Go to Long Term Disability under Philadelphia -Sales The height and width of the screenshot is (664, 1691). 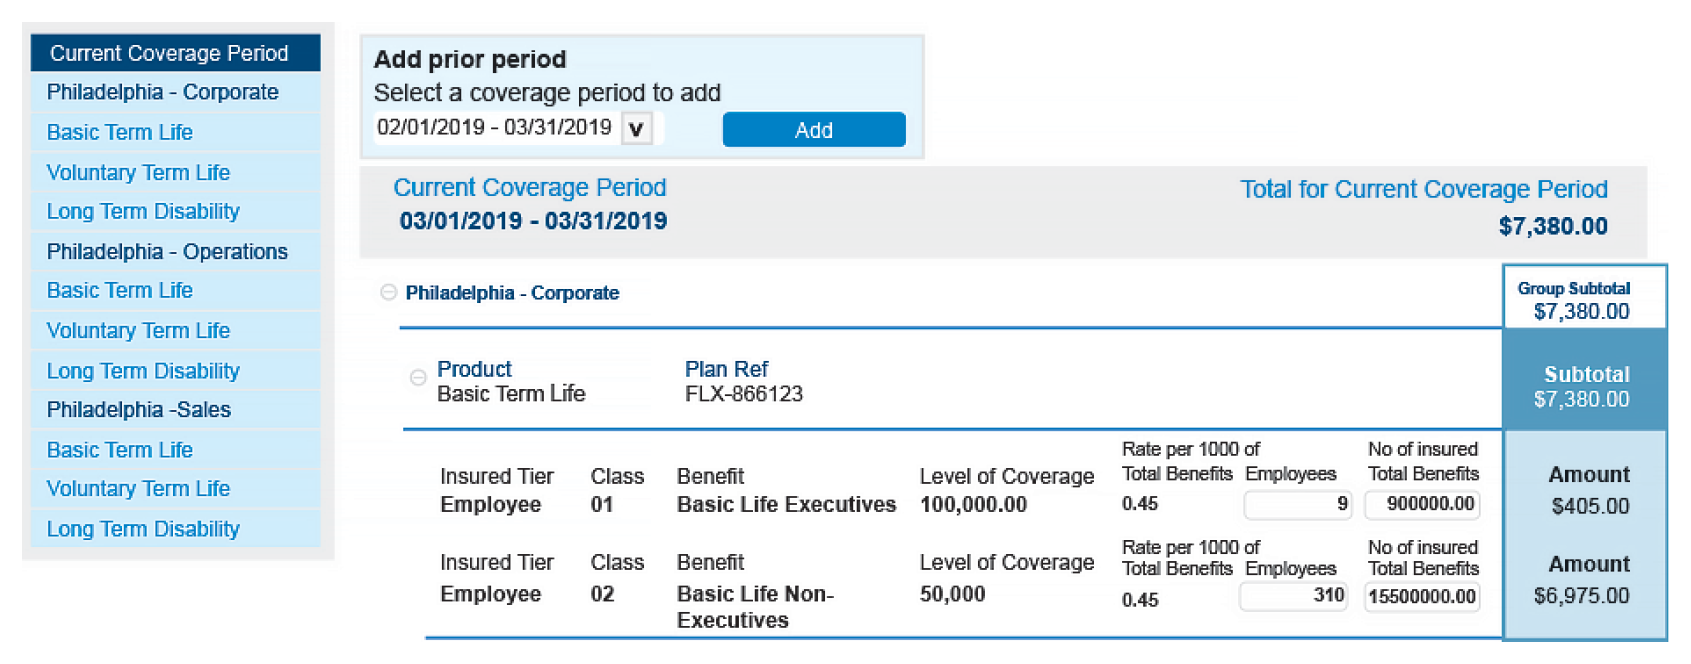(143, 529)
